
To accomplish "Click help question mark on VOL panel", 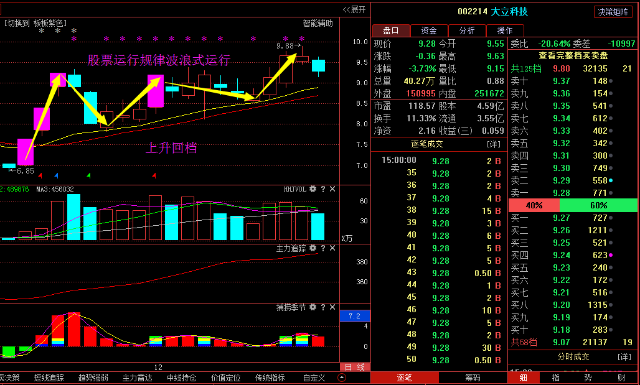I will pos(323,189).
